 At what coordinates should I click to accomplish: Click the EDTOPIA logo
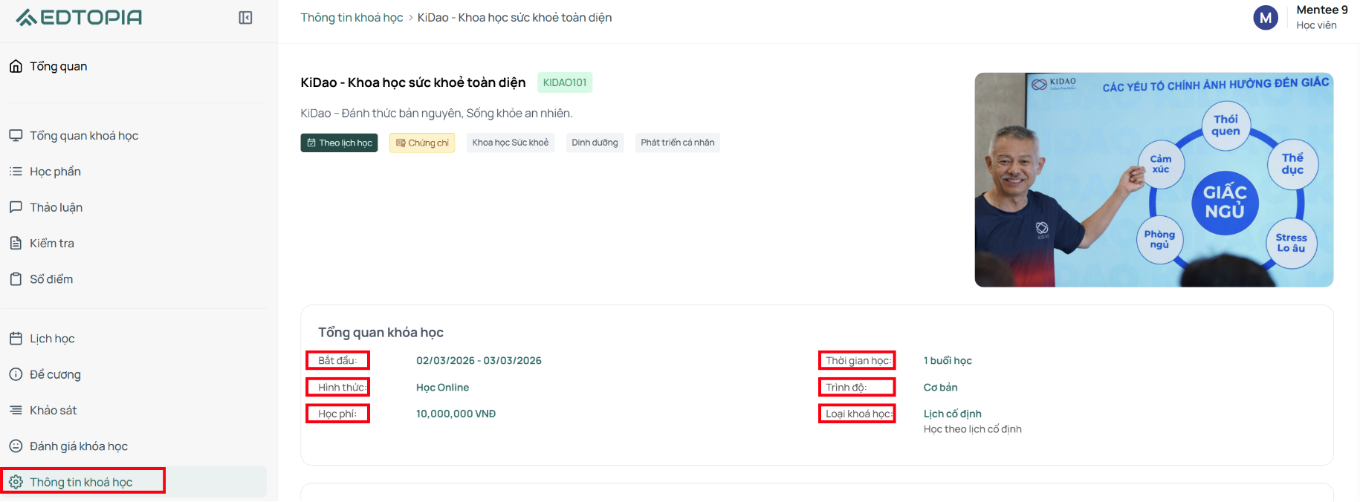[x=79, y=17]
